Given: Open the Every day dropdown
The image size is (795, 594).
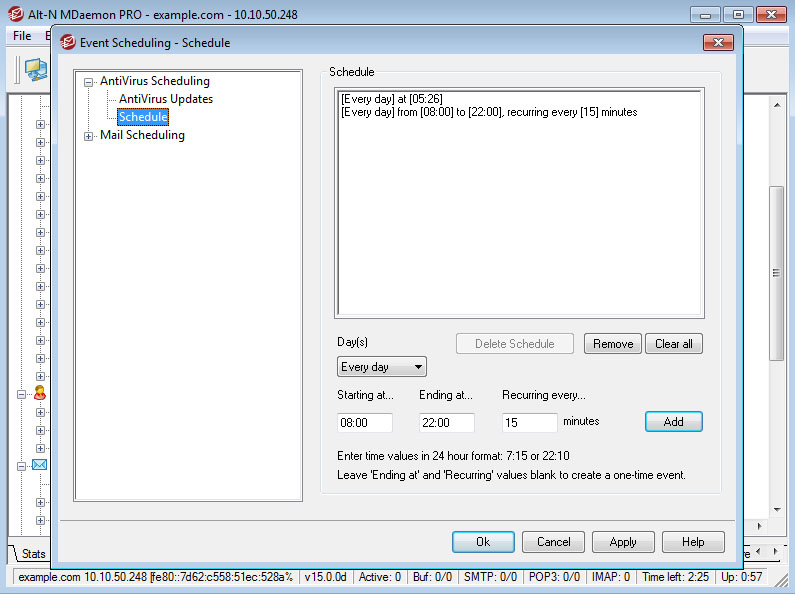Looking at the screenshot, I should pos(381,366).
